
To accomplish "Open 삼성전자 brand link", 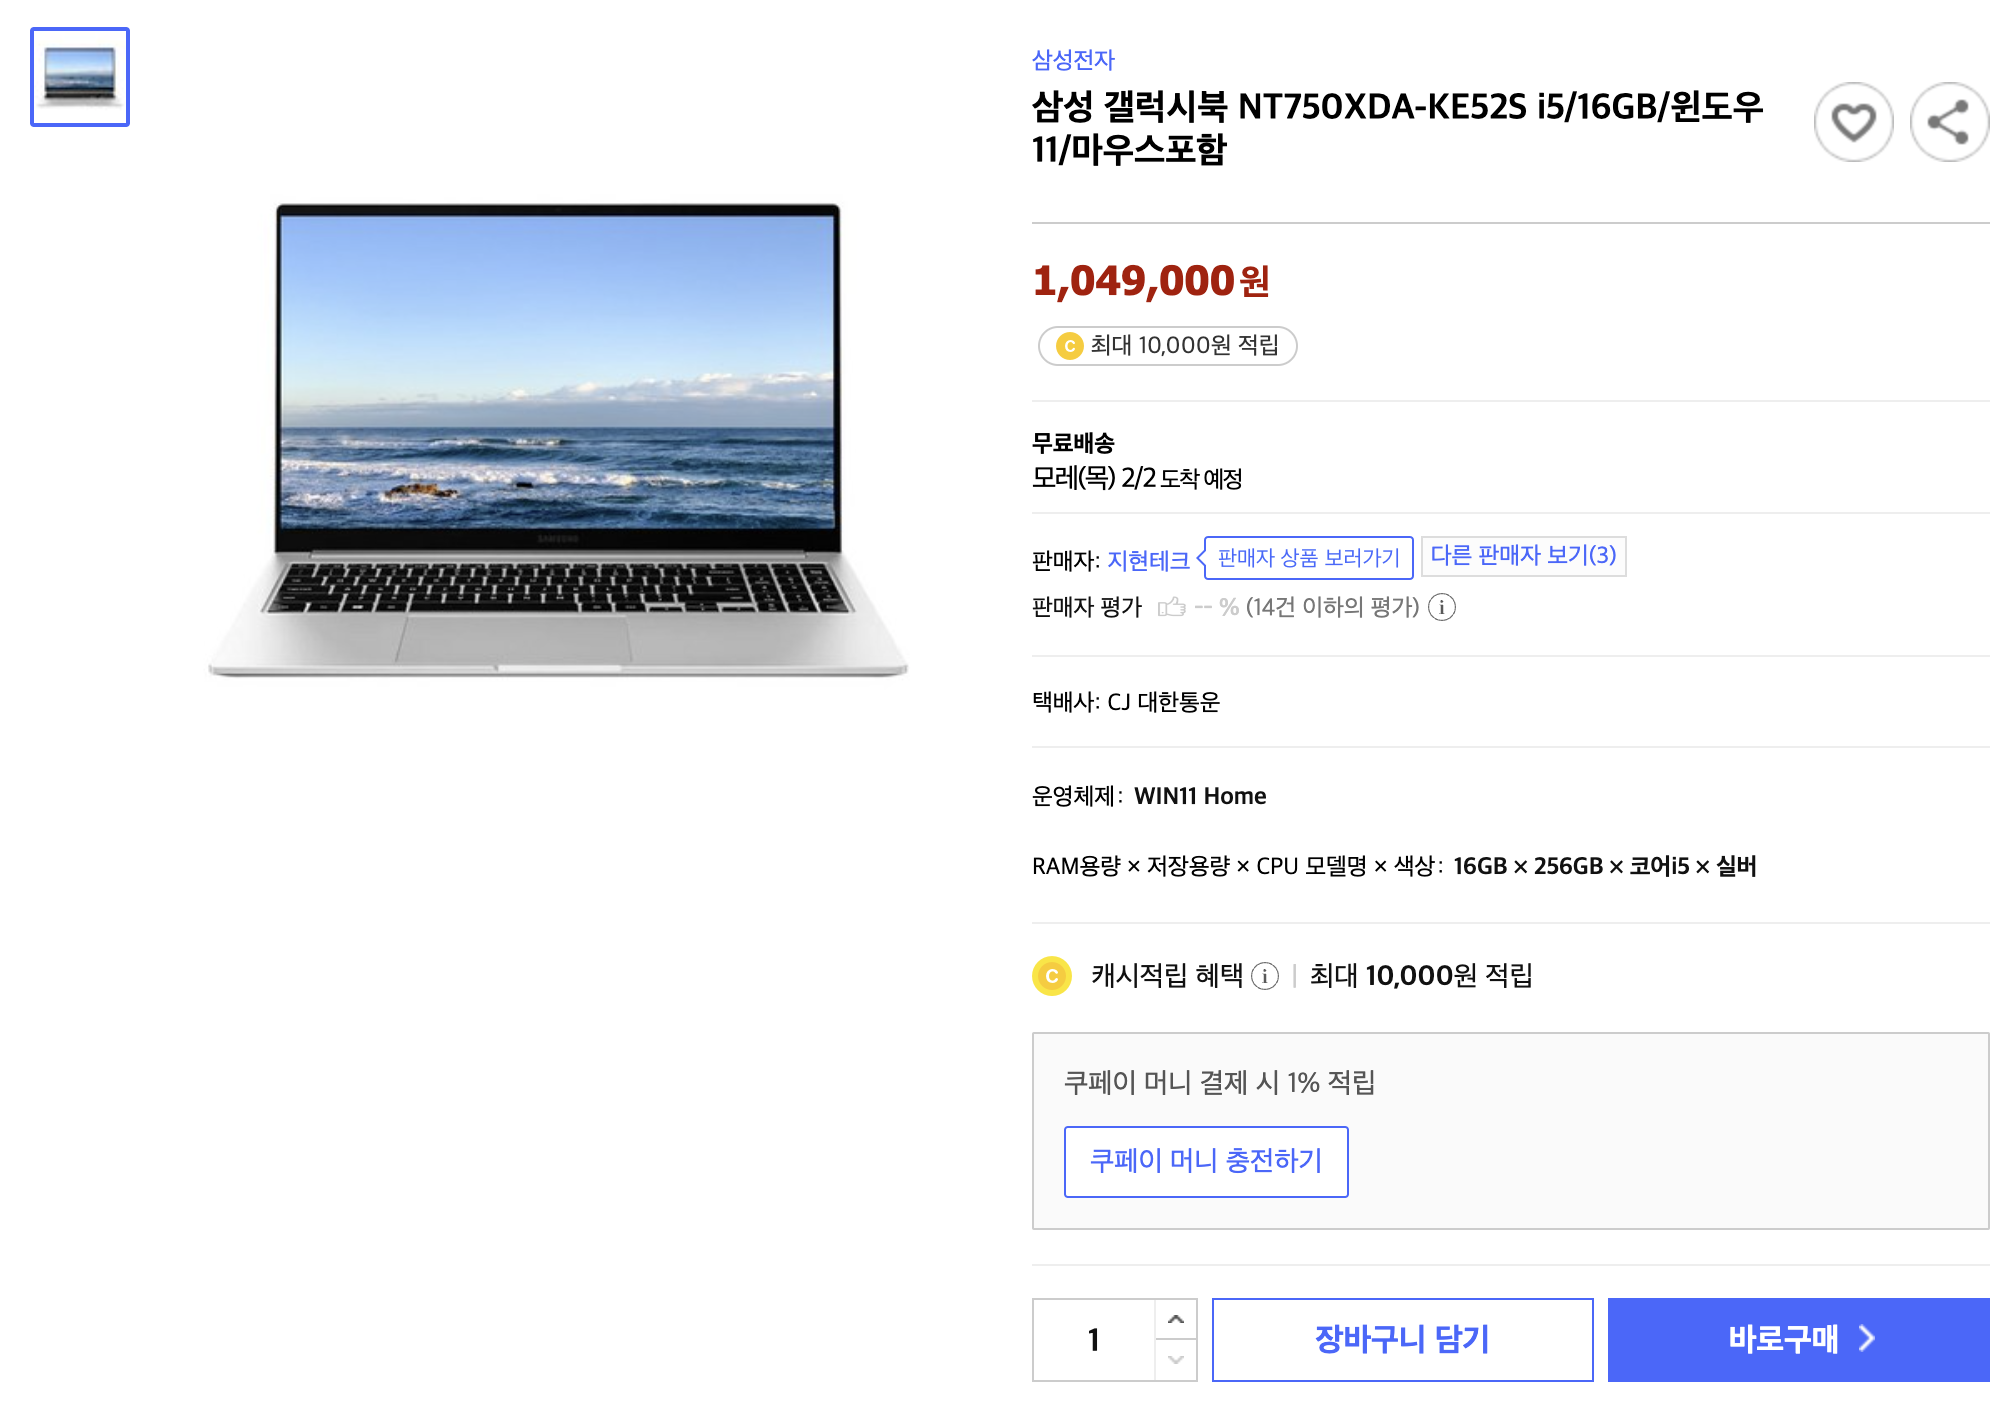I will click(1073, 60).
